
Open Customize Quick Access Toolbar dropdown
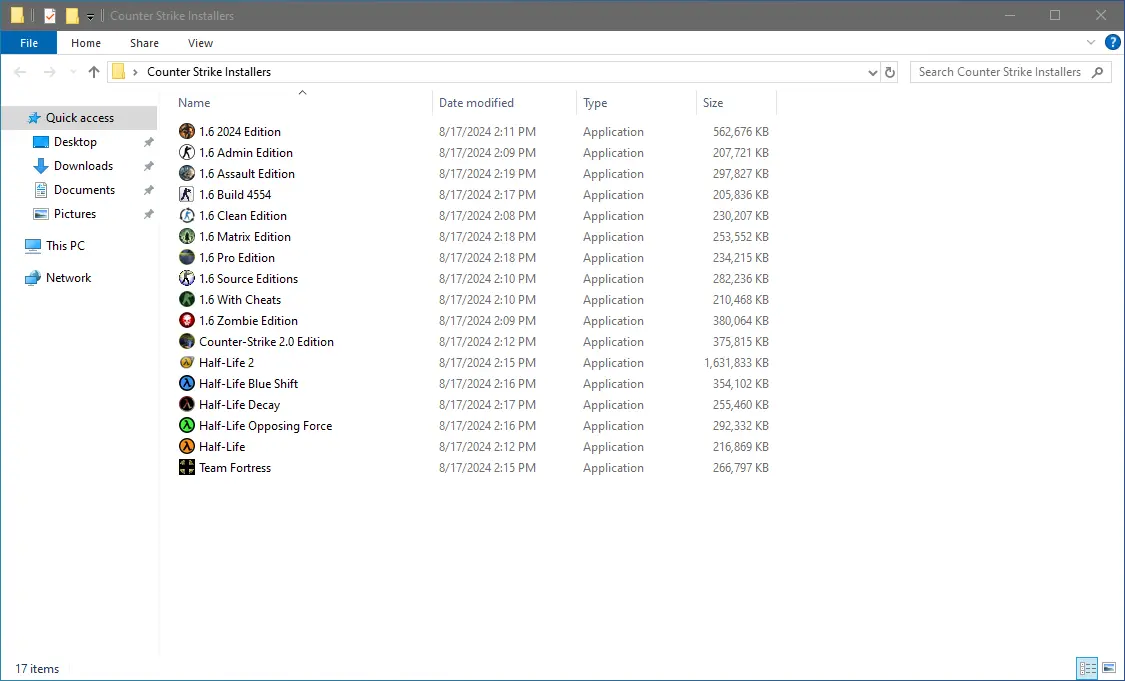click(90, 16)
